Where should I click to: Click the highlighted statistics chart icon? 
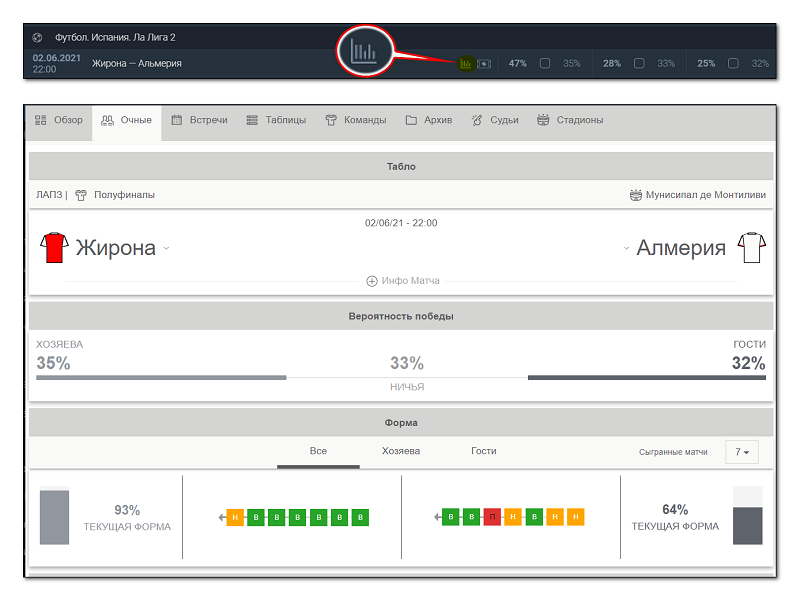coord(465,64)
